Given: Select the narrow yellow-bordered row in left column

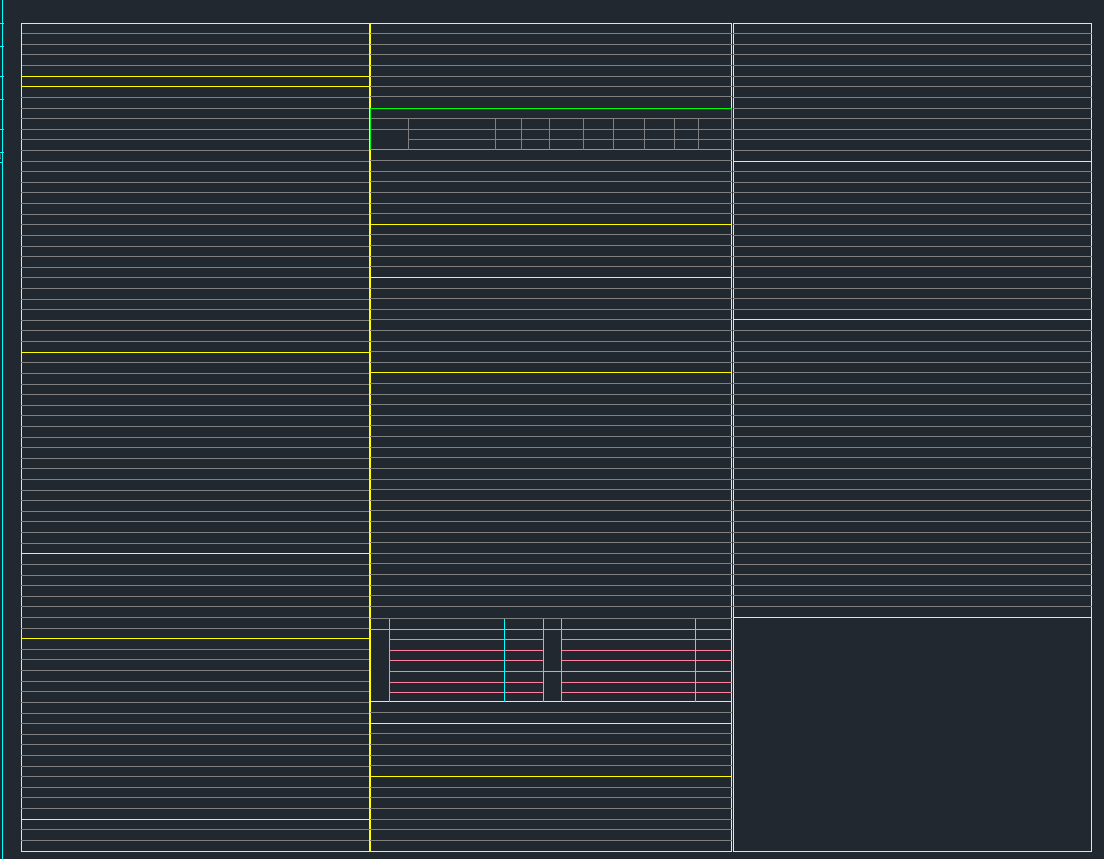Looking at the screenshot, I should (x=195, y=81).
